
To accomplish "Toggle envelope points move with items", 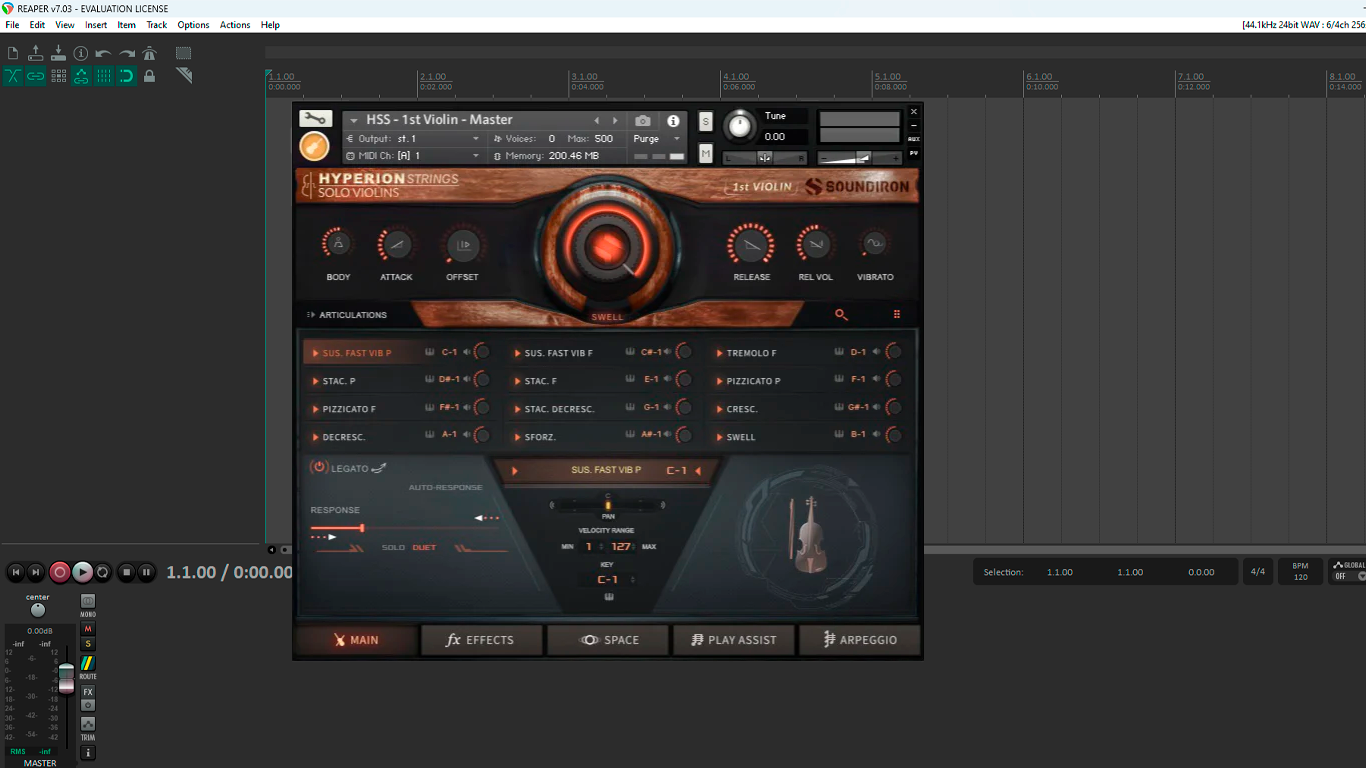I will click(81, 76).
